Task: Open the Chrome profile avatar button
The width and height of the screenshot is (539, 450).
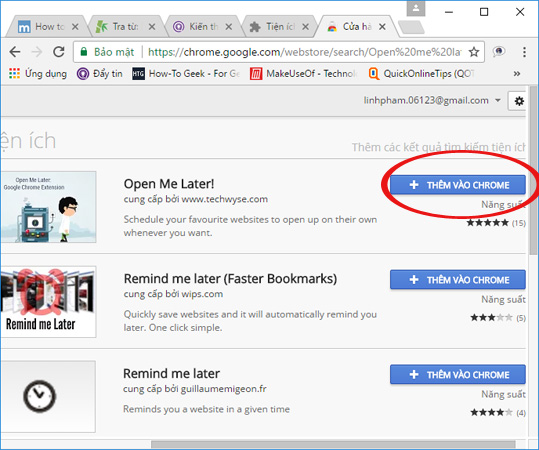Action: pos(416,8)
